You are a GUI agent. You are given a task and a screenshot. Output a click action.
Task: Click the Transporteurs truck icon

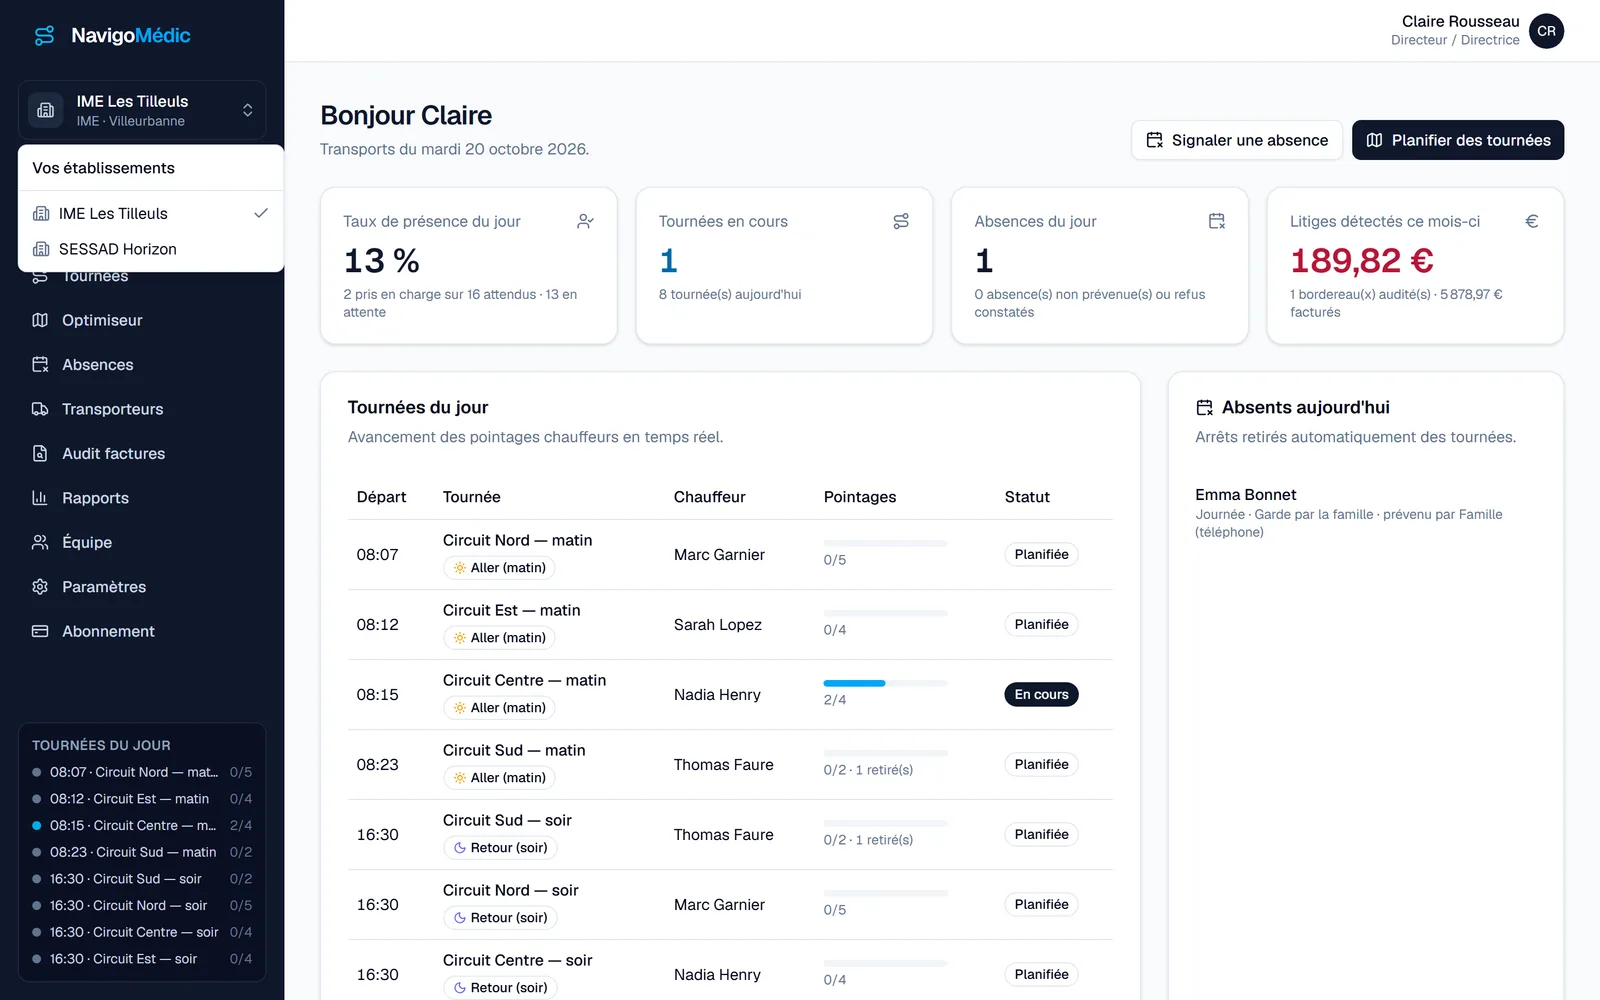click(40, 409)
